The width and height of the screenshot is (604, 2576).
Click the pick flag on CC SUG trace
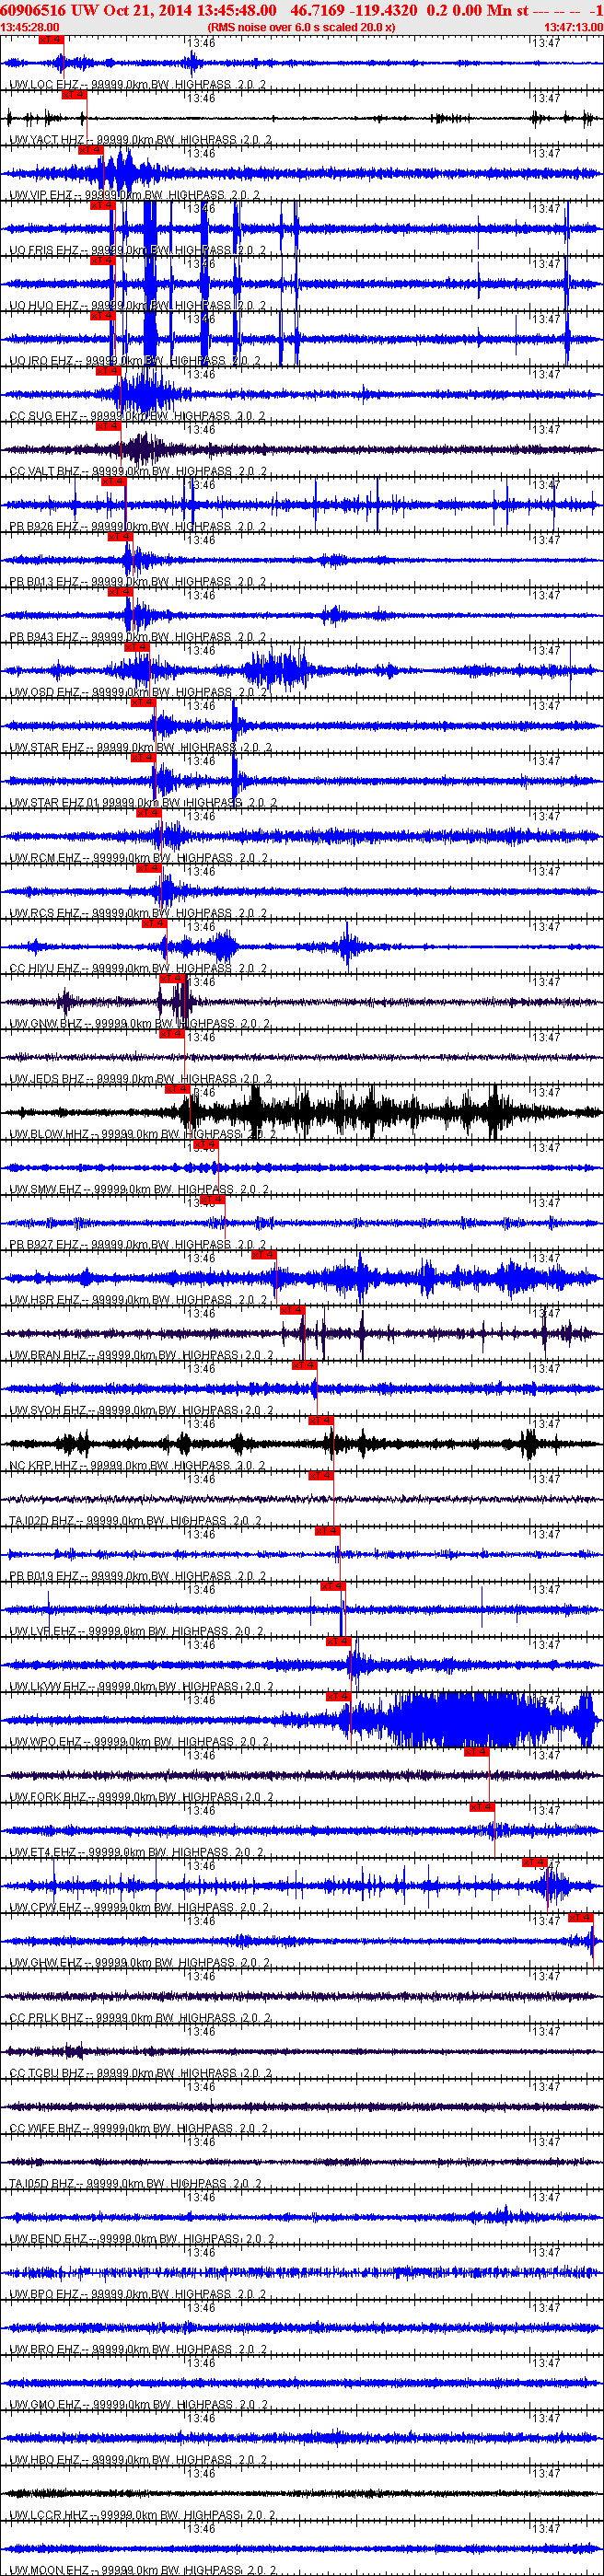tap(108, 371)
